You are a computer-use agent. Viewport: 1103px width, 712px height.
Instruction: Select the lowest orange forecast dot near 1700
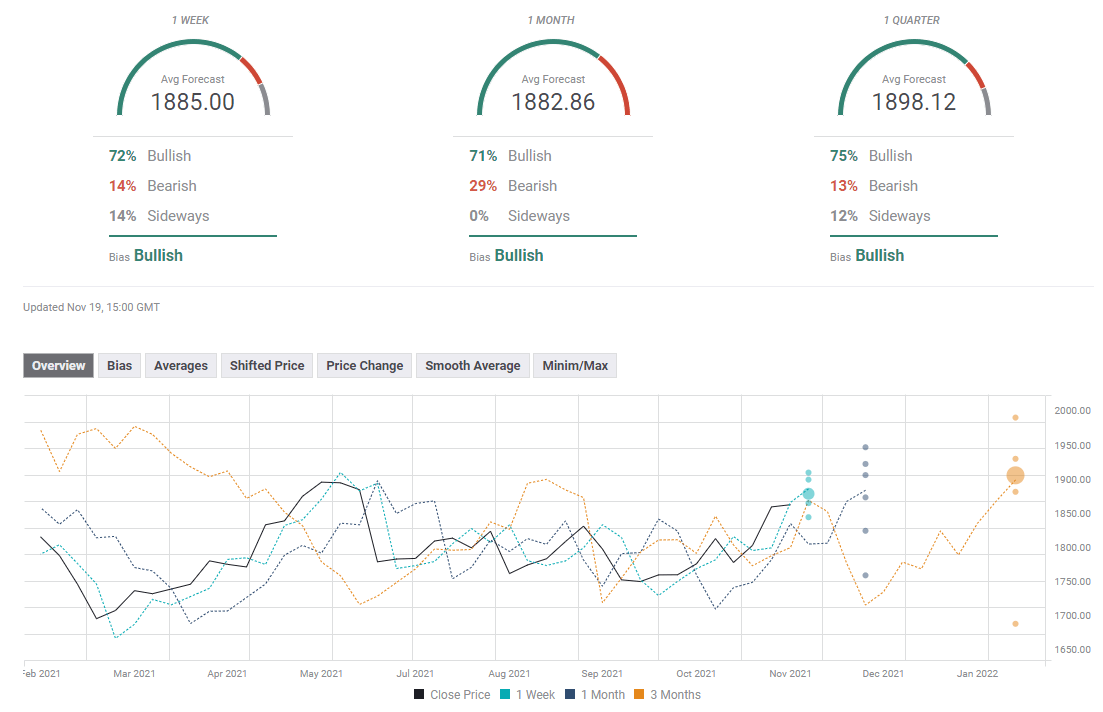coord(1015,624)
